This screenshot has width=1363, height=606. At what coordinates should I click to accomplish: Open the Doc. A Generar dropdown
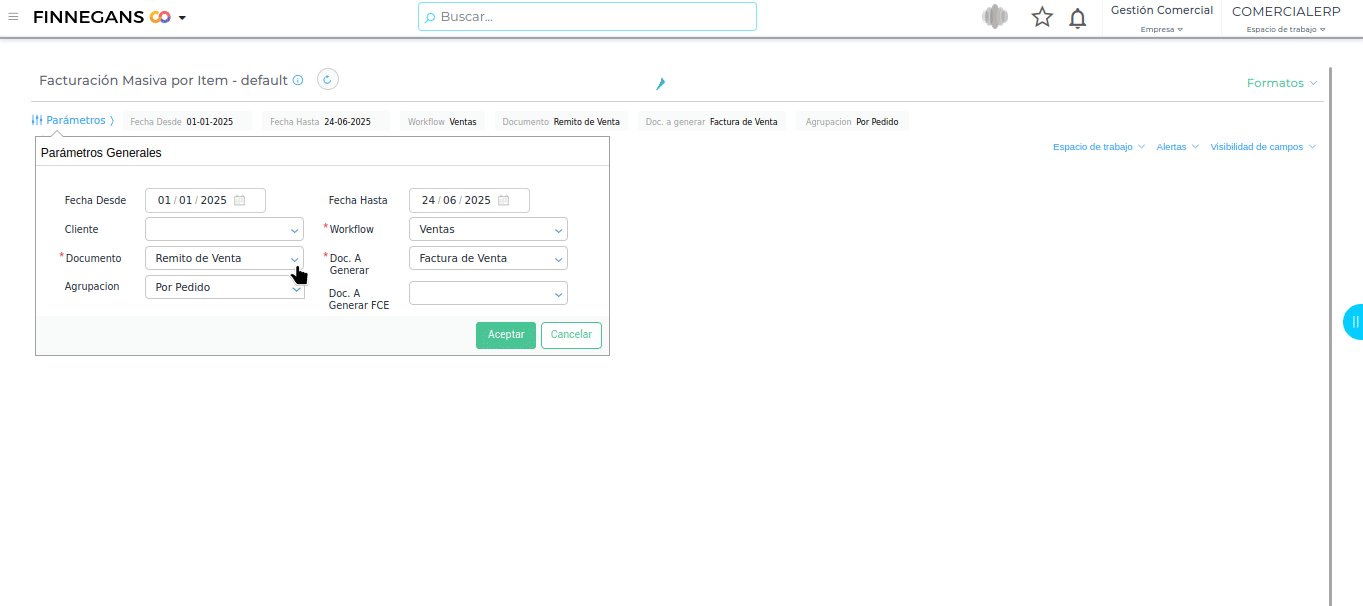(x=488, y=258)
